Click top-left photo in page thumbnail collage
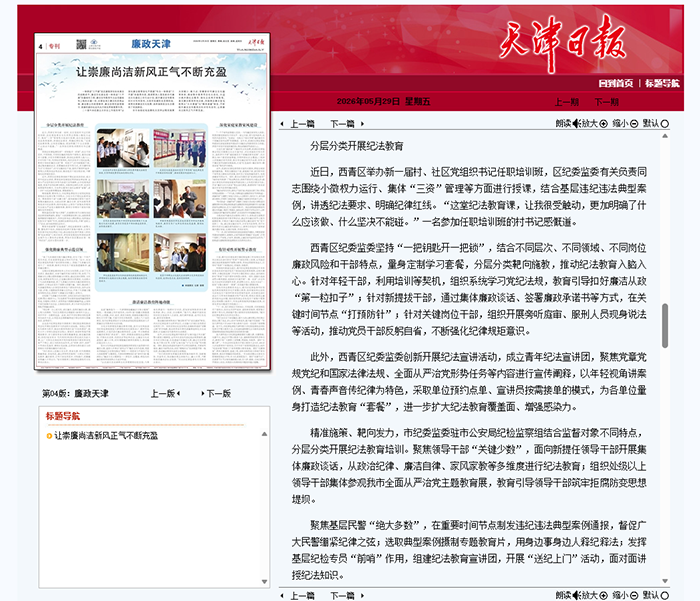The width and height of the screenshot is (700, 601). (123, 148)
